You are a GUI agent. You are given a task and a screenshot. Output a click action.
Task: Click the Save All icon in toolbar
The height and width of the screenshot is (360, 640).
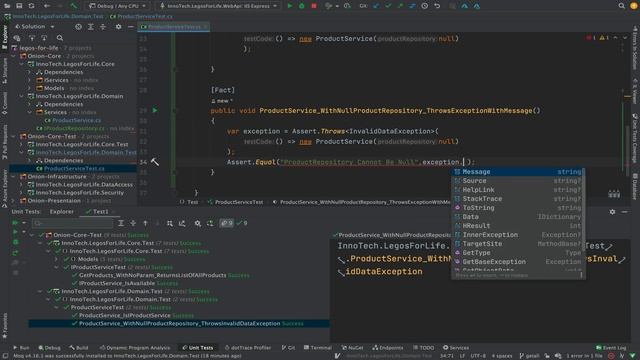coord(19,6)
